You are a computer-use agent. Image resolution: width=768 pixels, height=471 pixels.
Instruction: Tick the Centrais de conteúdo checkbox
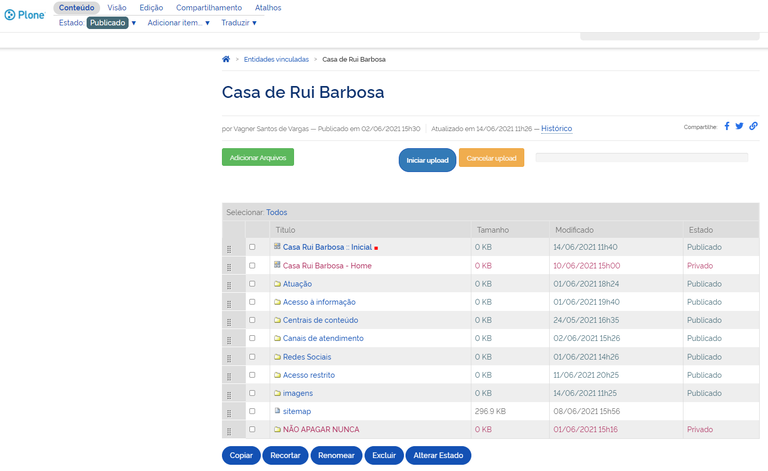click(x=252, y=320)
